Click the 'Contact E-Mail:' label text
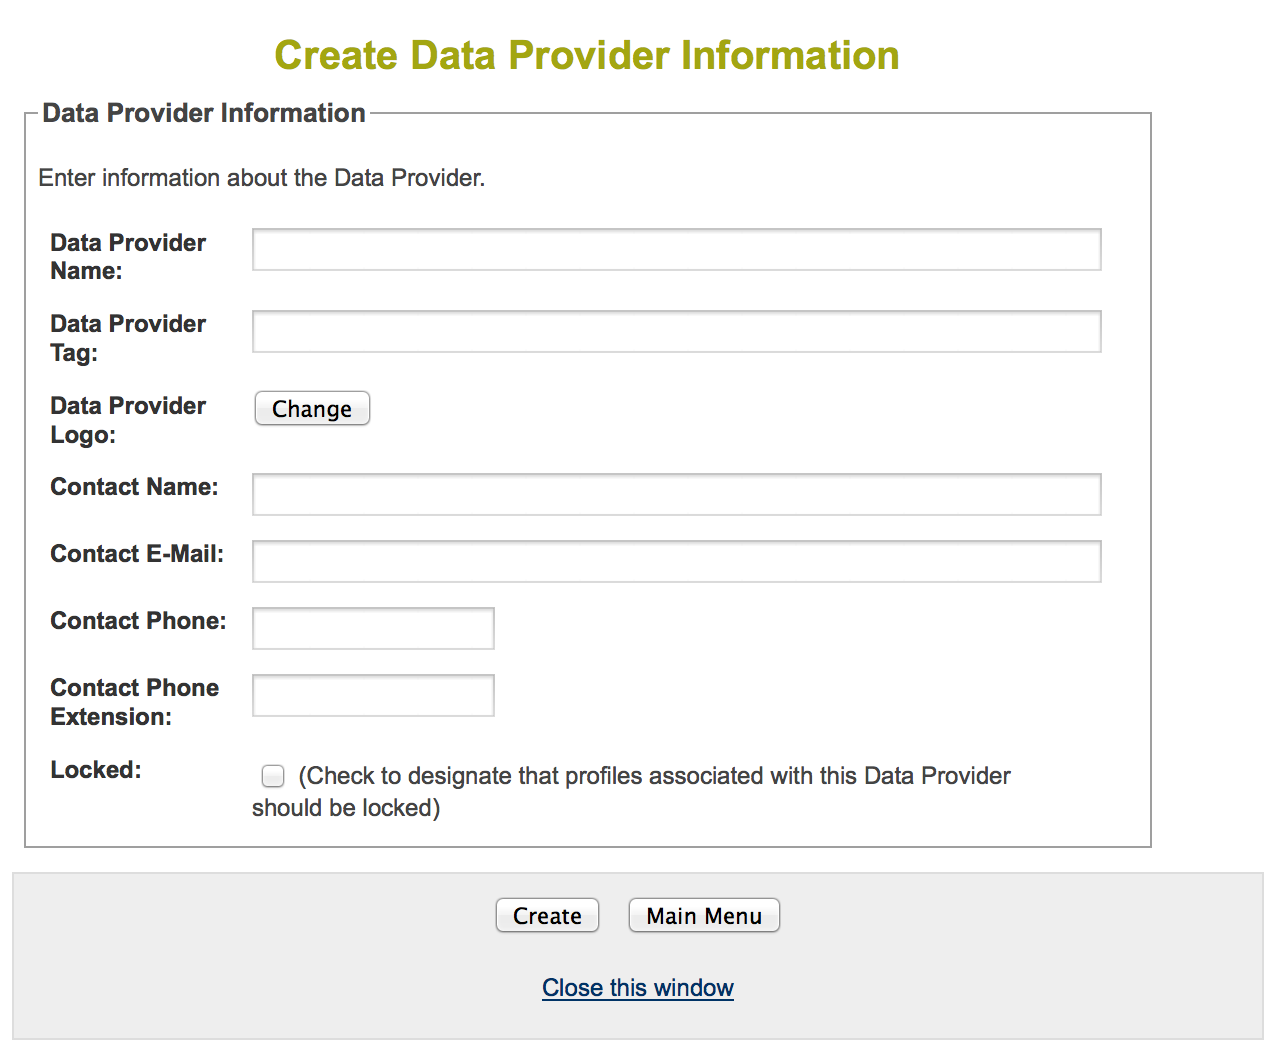The image size is (1280, 1060). click(x=137, y=554)
